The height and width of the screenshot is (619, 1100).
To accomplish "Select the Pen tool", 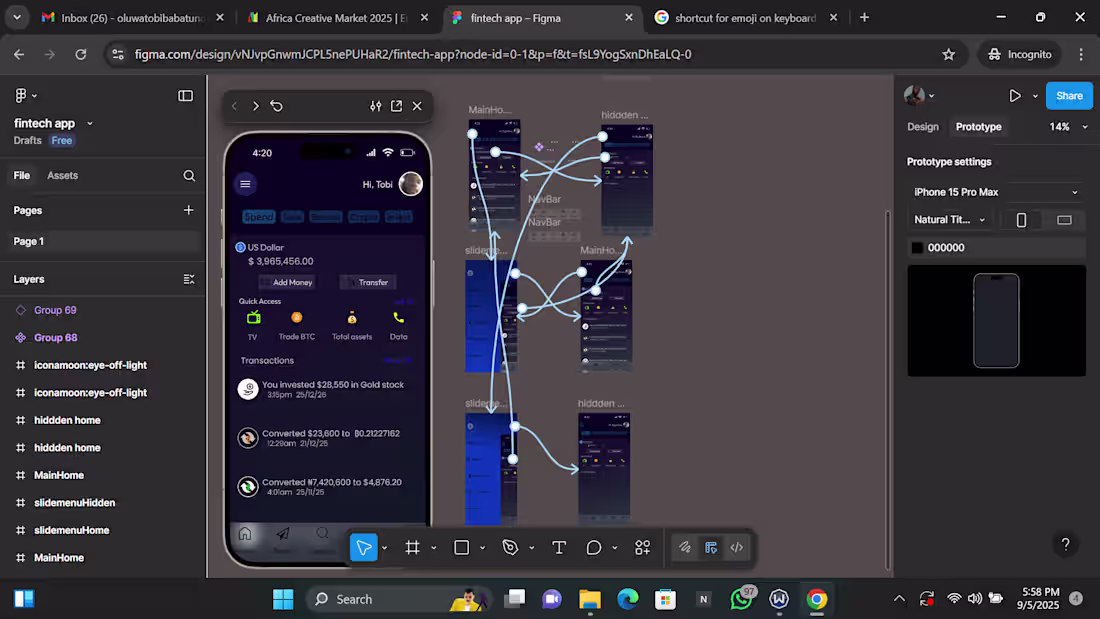I will coord(510,547).
